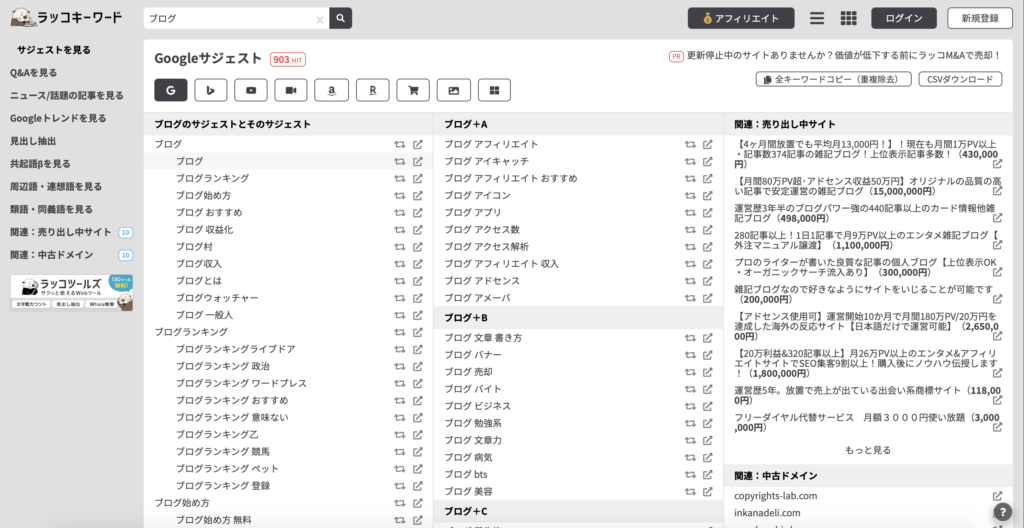Select keyword ブログランキングライブドア
Viewport: 1024px width, 528px height.
(236, 349)
